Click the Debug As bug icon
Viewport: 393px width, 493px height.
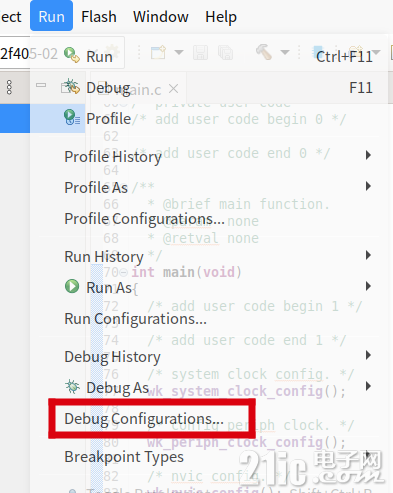(72, 387)
